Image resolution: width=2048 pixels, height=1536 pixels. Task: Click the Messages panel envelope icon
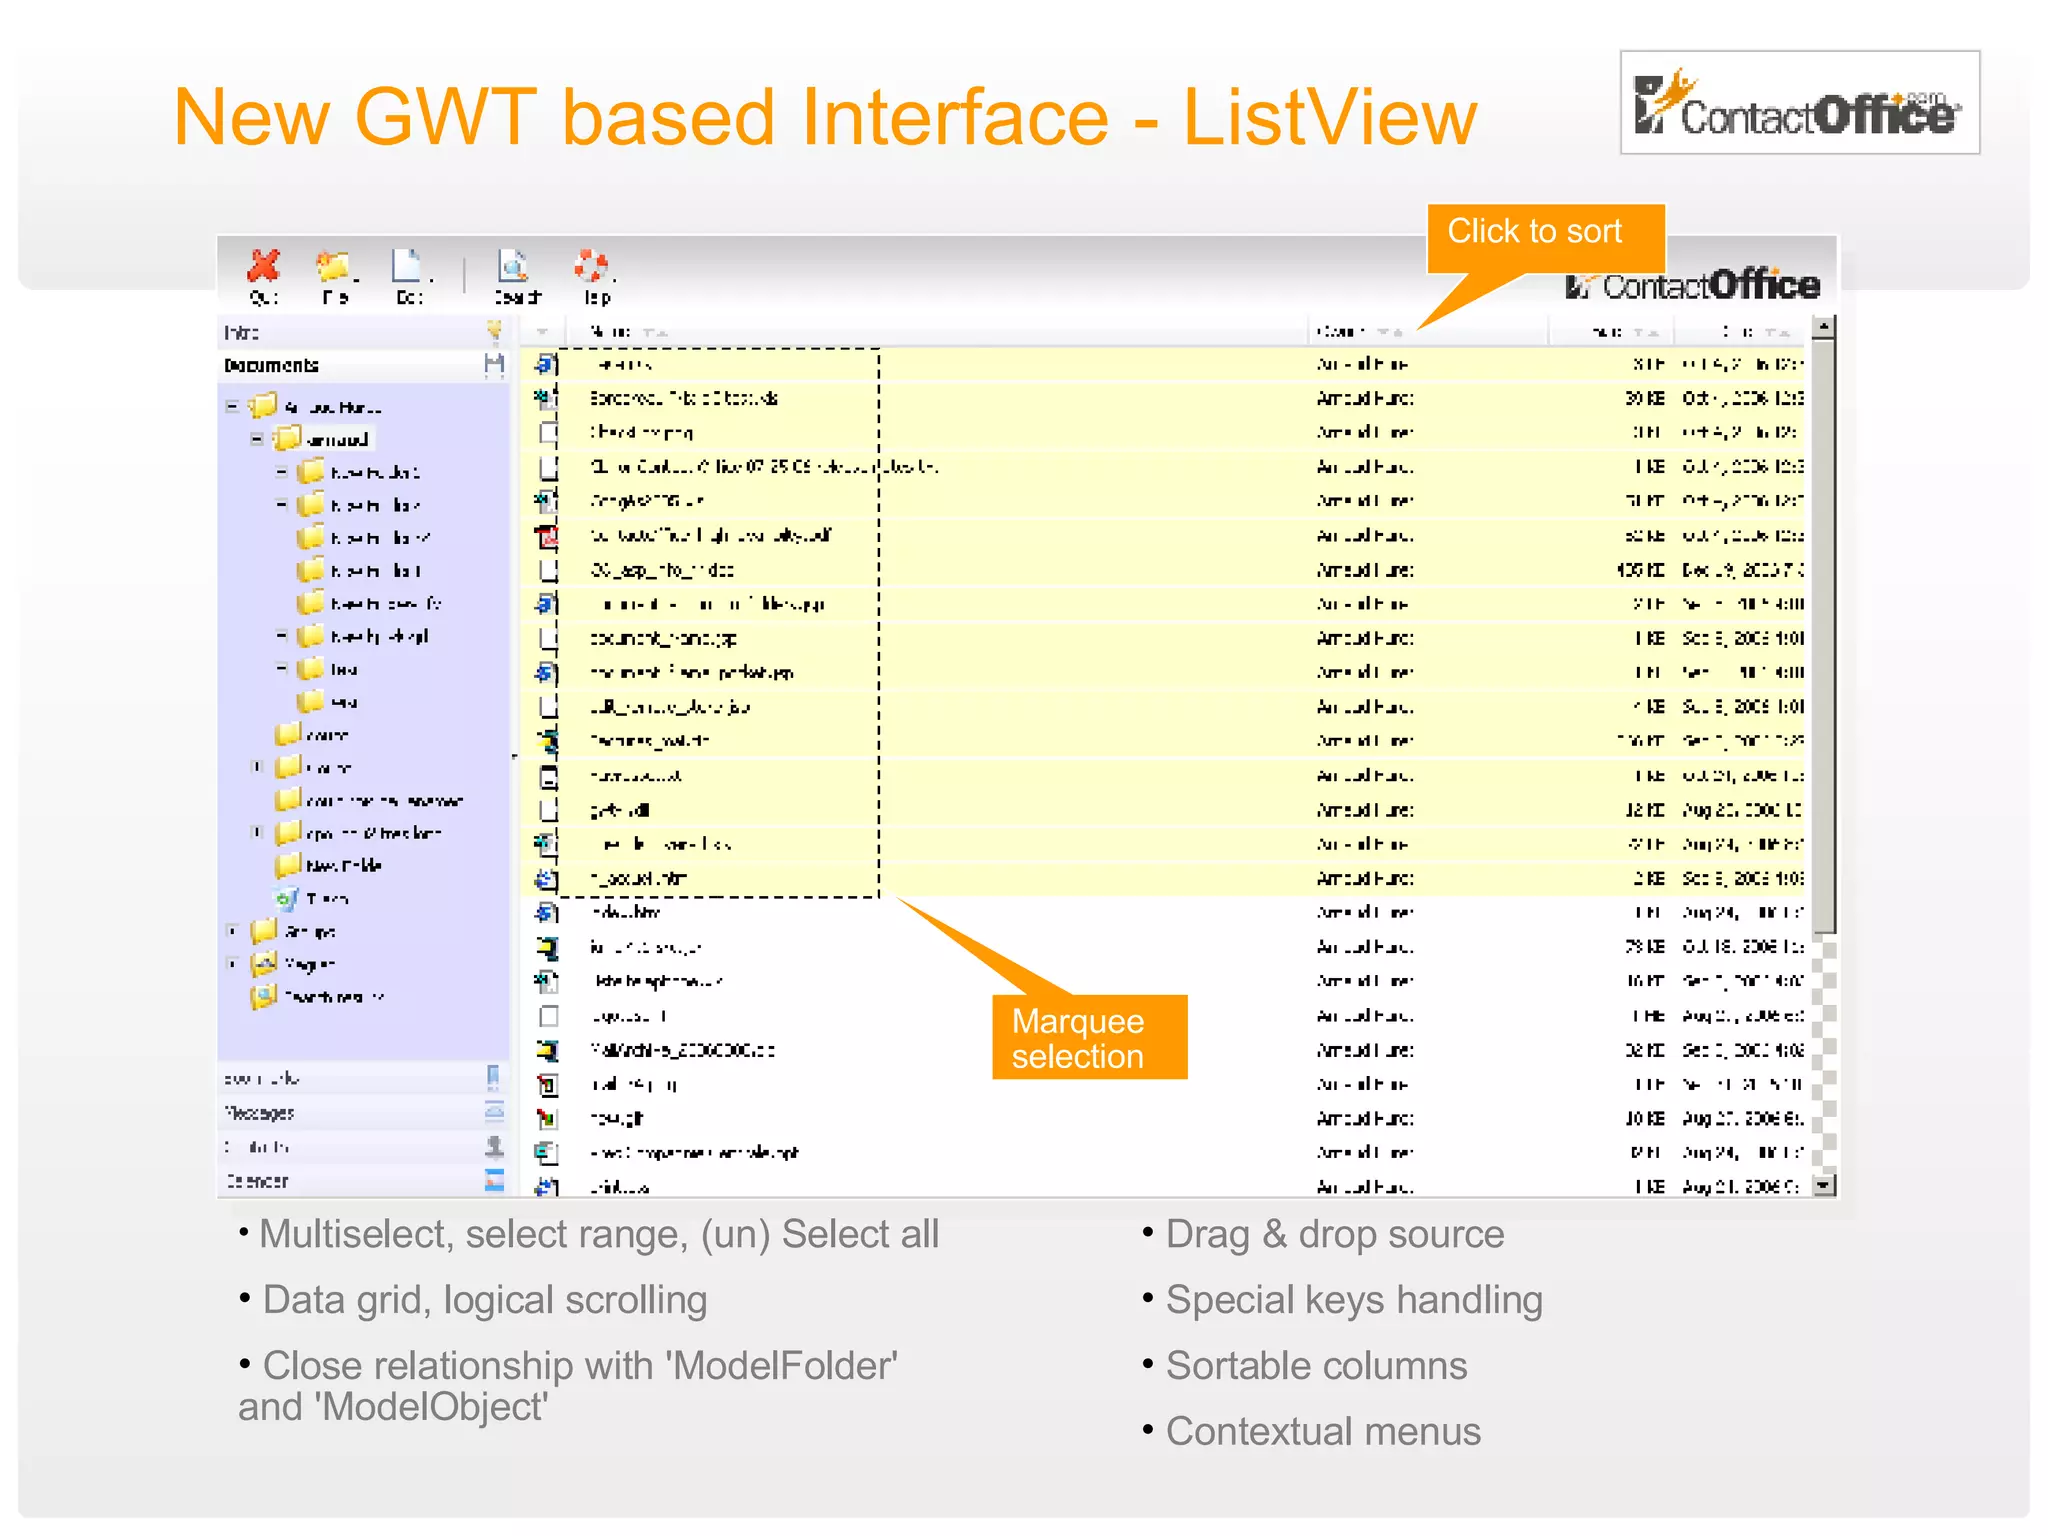pyautogui.click(x=494, y=1111)
